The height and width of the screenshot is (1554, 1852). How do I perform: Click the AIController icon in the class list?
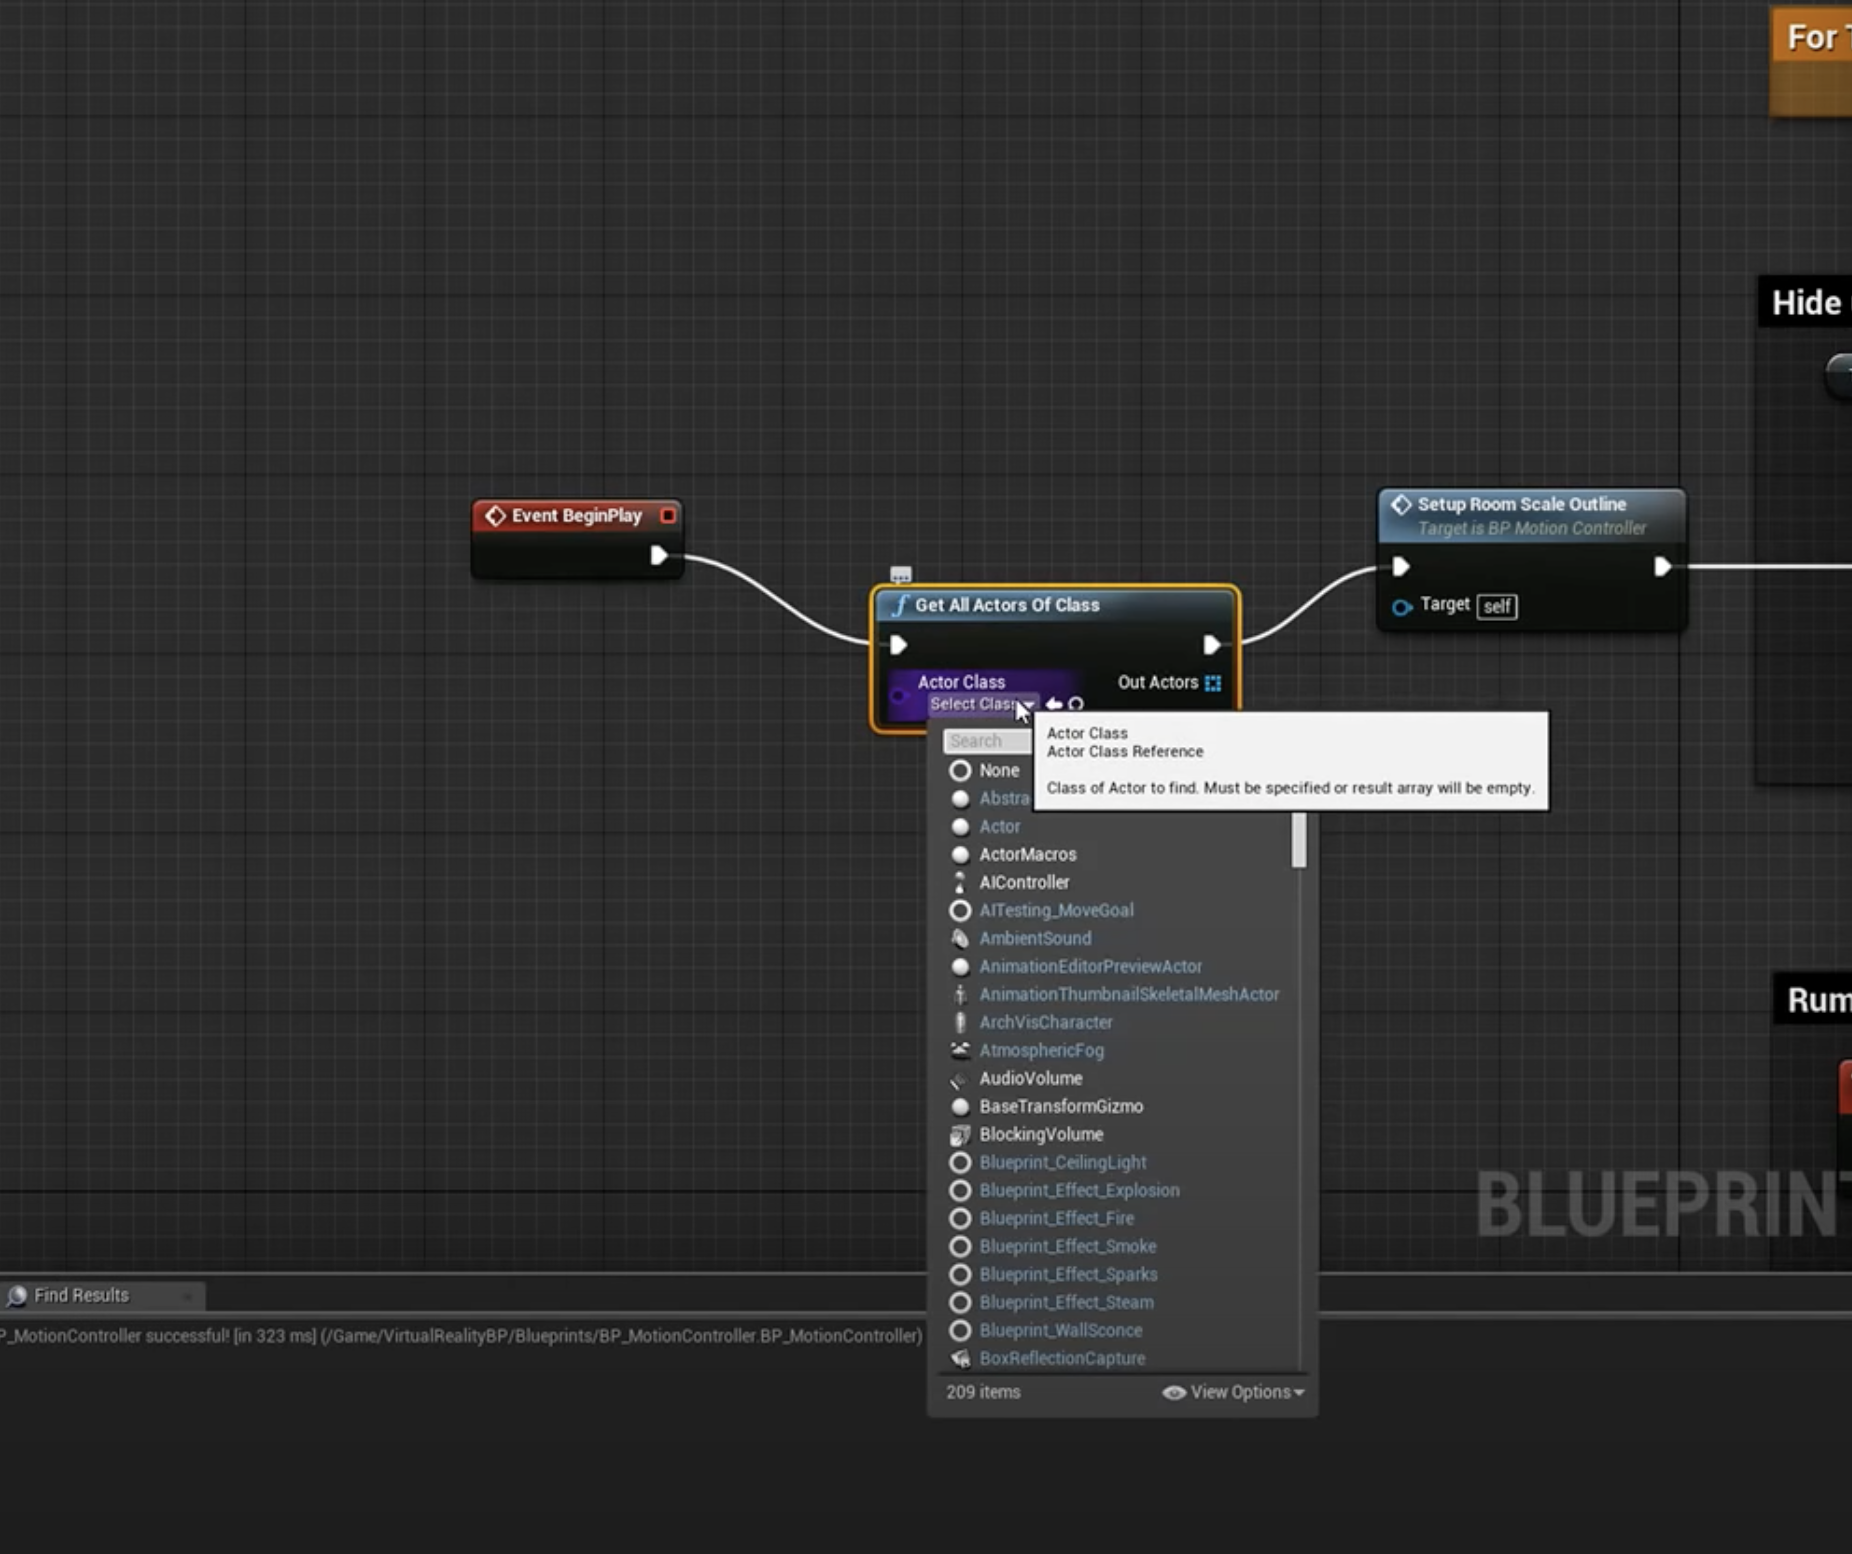[960, 882]
